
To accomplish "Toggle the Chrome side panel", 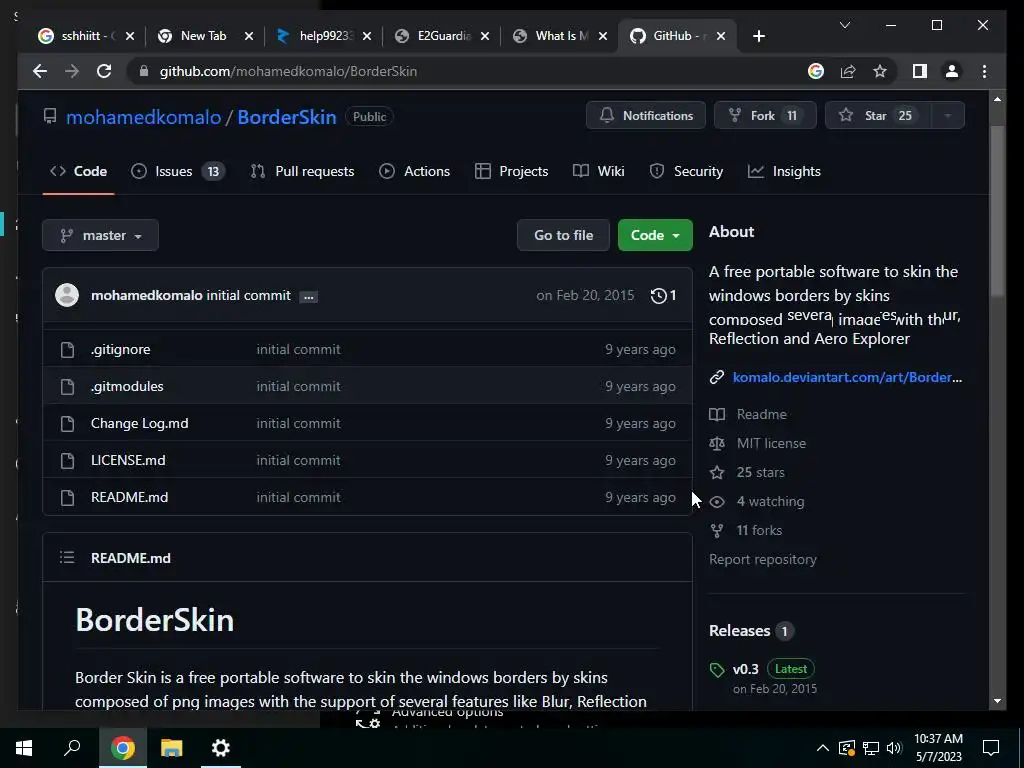I will [x=920, y=71].
